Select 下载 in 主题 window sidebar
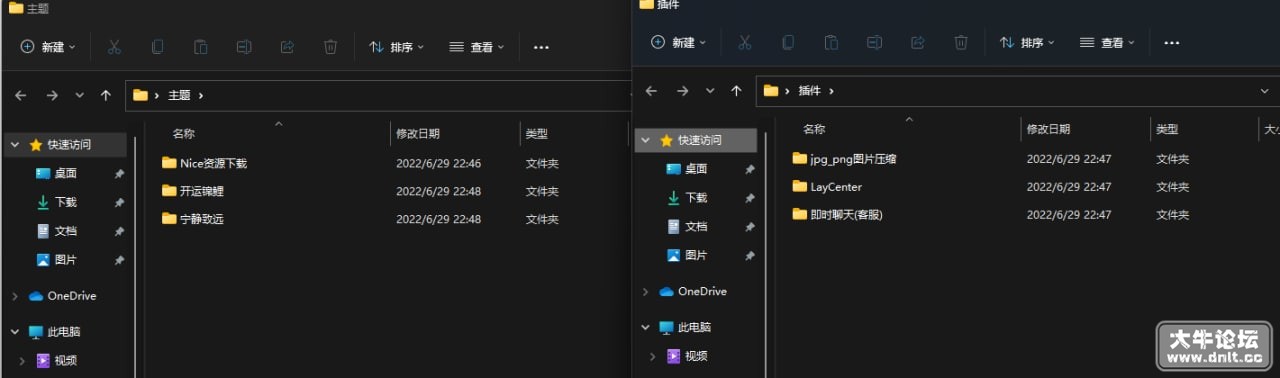 (x=66, y=202)
